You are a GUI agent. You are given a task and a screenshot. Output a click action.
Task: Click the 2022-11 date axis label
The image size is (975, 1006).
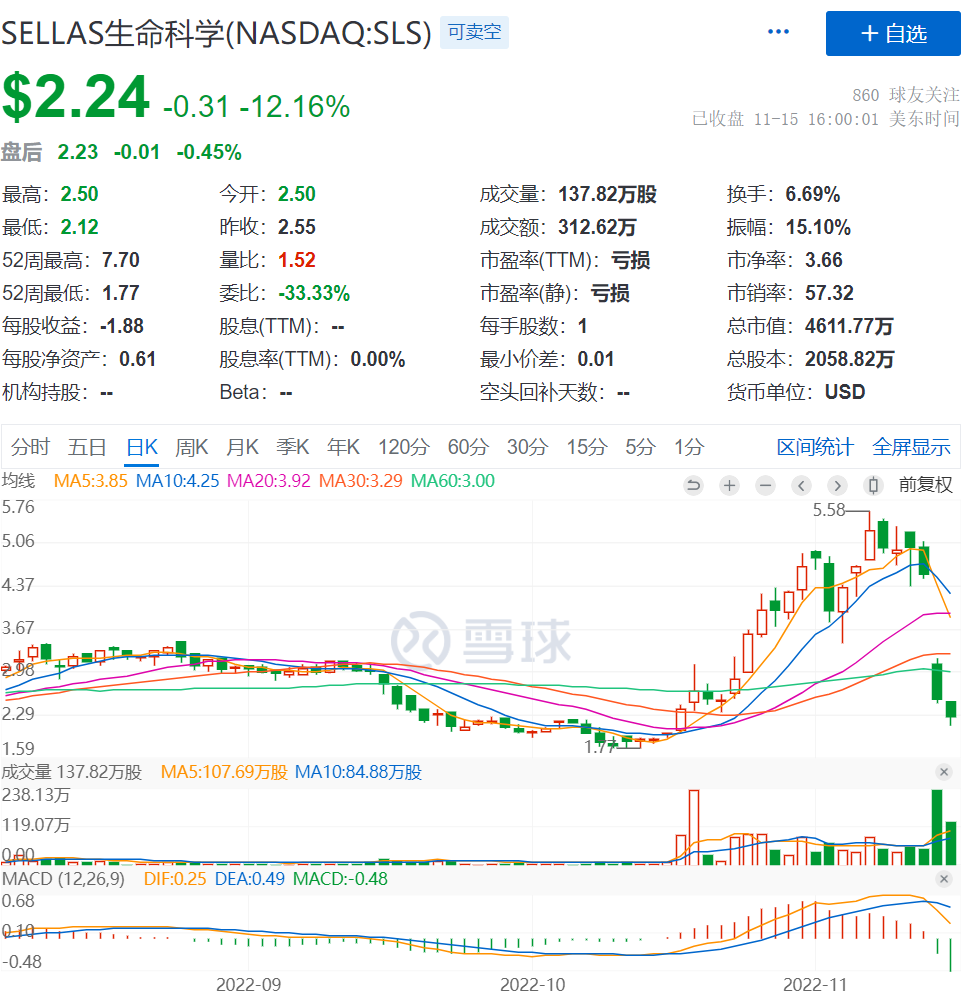pyautogui.click(x=815, y=985)
